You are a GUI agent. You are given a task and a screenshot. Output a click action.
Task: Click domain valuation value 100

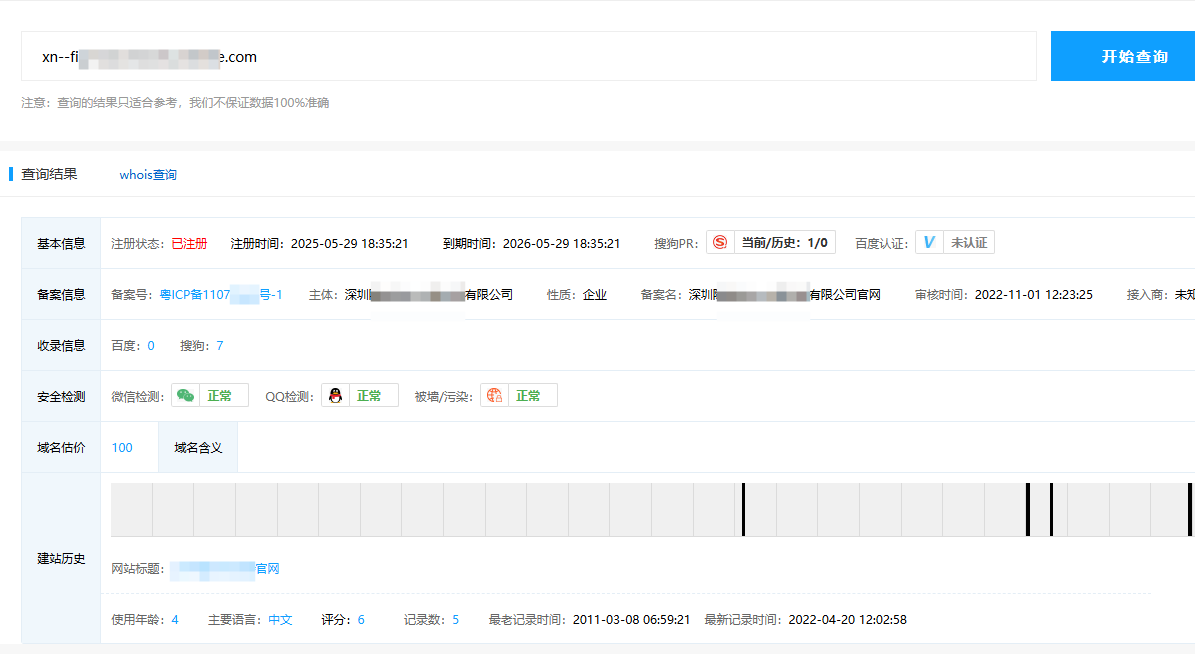122,447
